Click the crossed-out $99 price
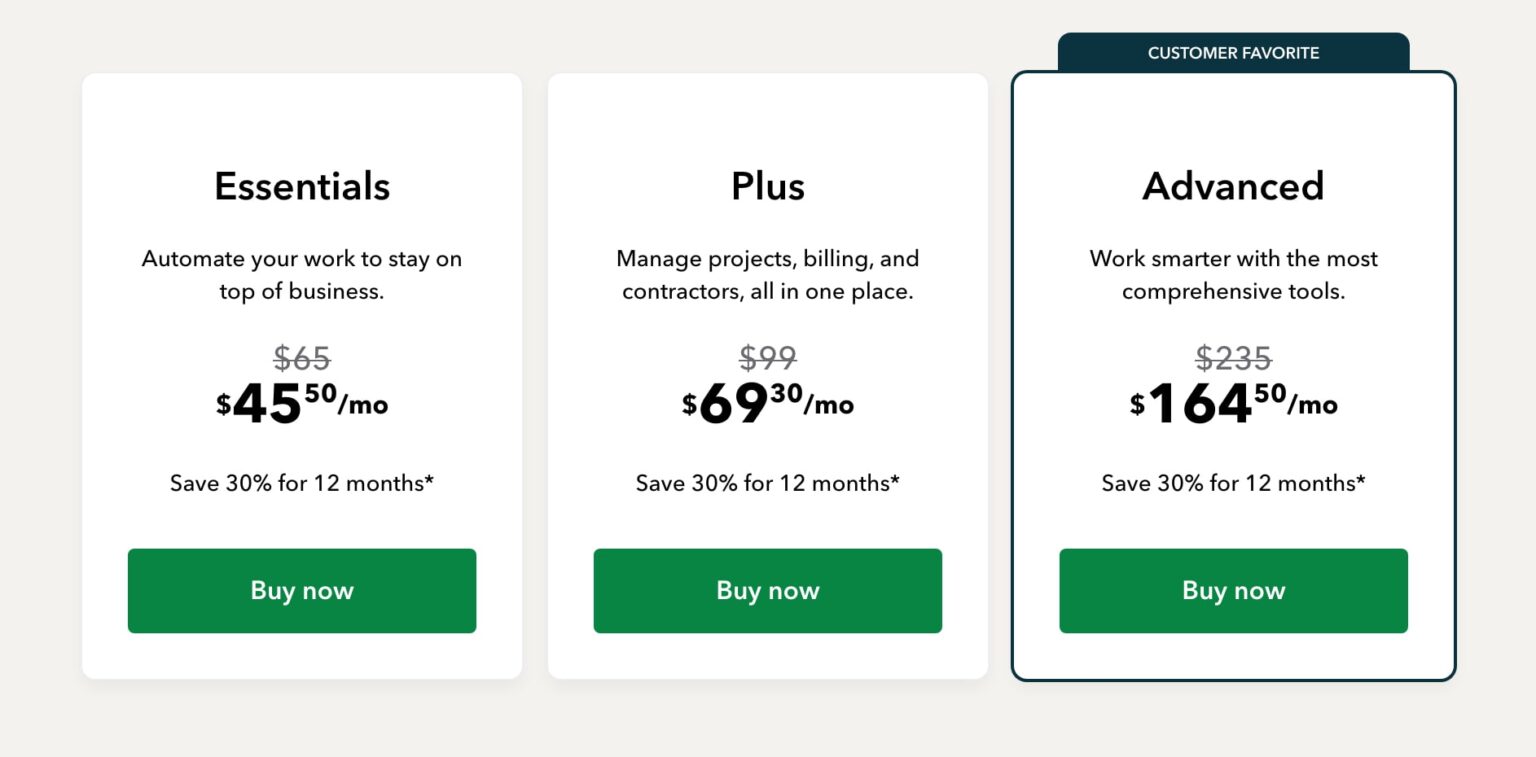Screen dimensions: 1536x757 point(767,357)
